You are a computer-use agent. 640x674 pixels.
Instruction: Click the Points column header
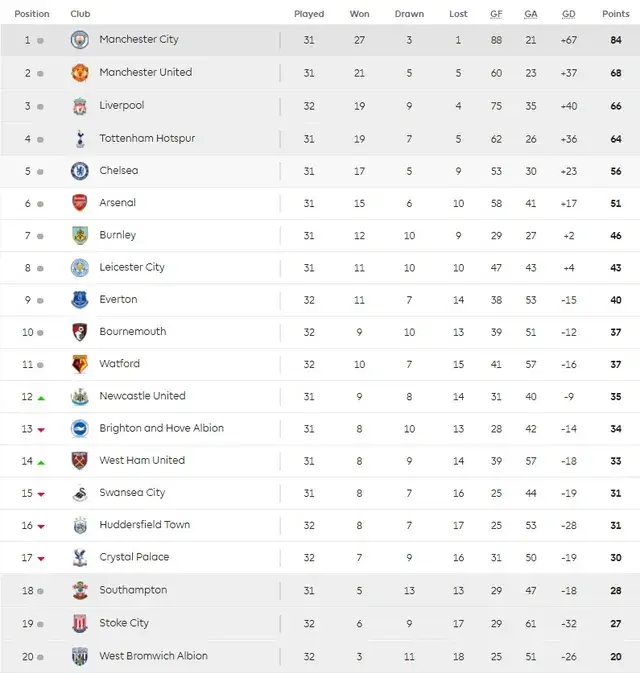click(615, 14)
